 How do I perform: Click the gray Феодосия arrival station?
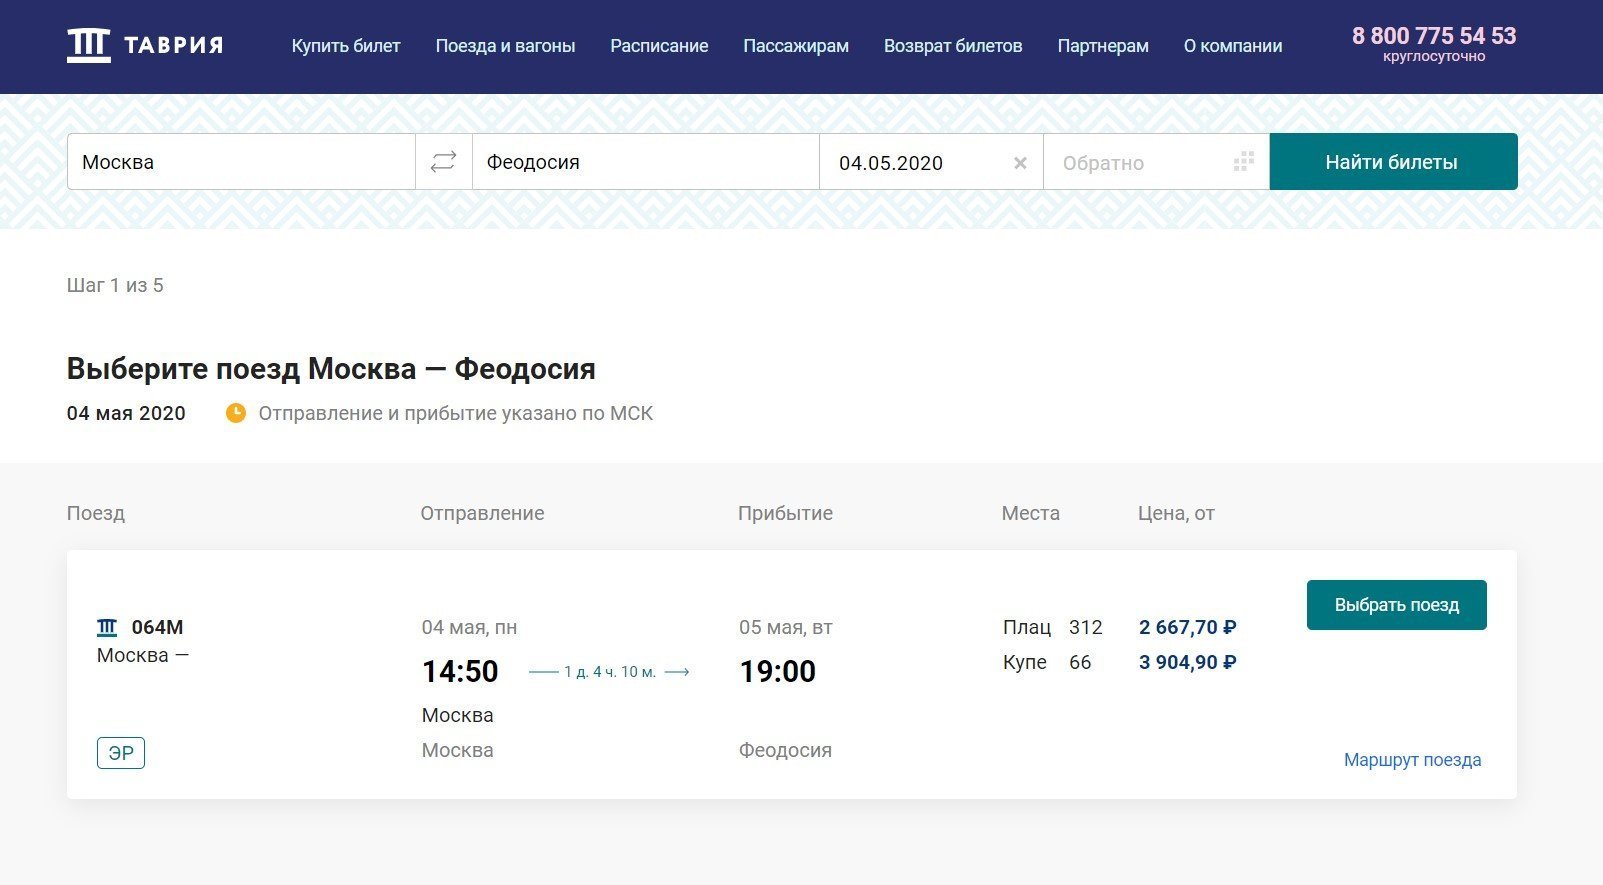[x=785, y=750]
